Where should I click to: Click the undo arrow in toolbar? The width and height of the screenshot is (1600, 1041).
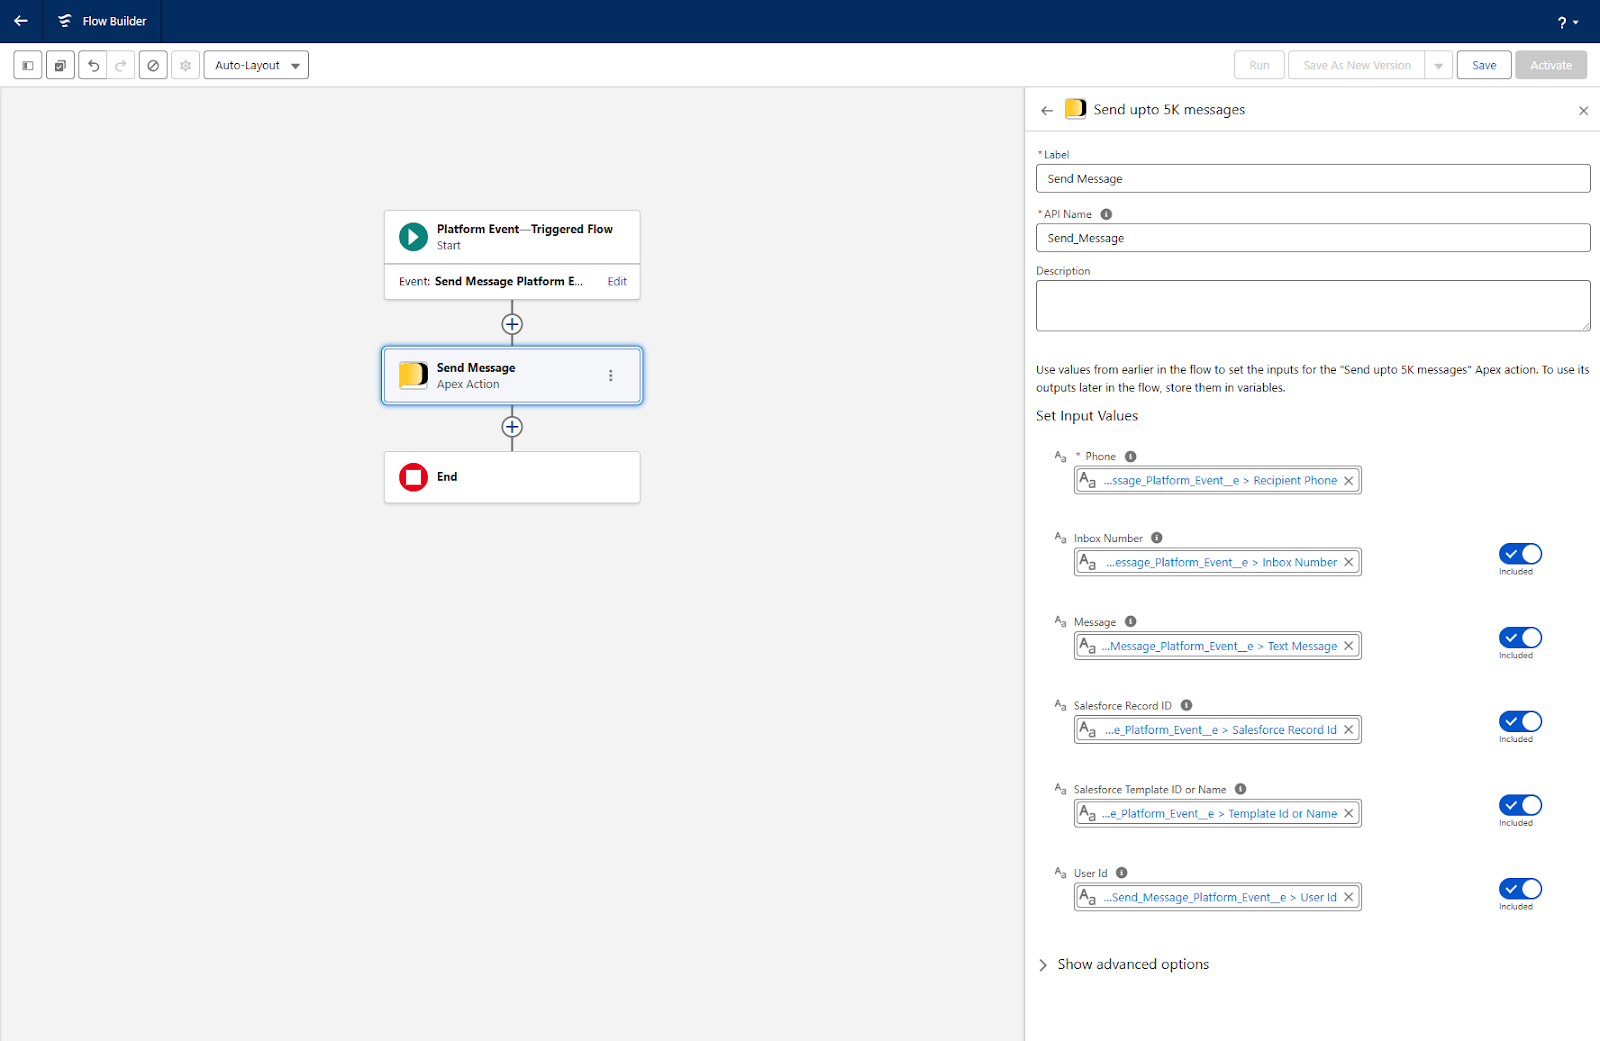click(x=93, y=66)
